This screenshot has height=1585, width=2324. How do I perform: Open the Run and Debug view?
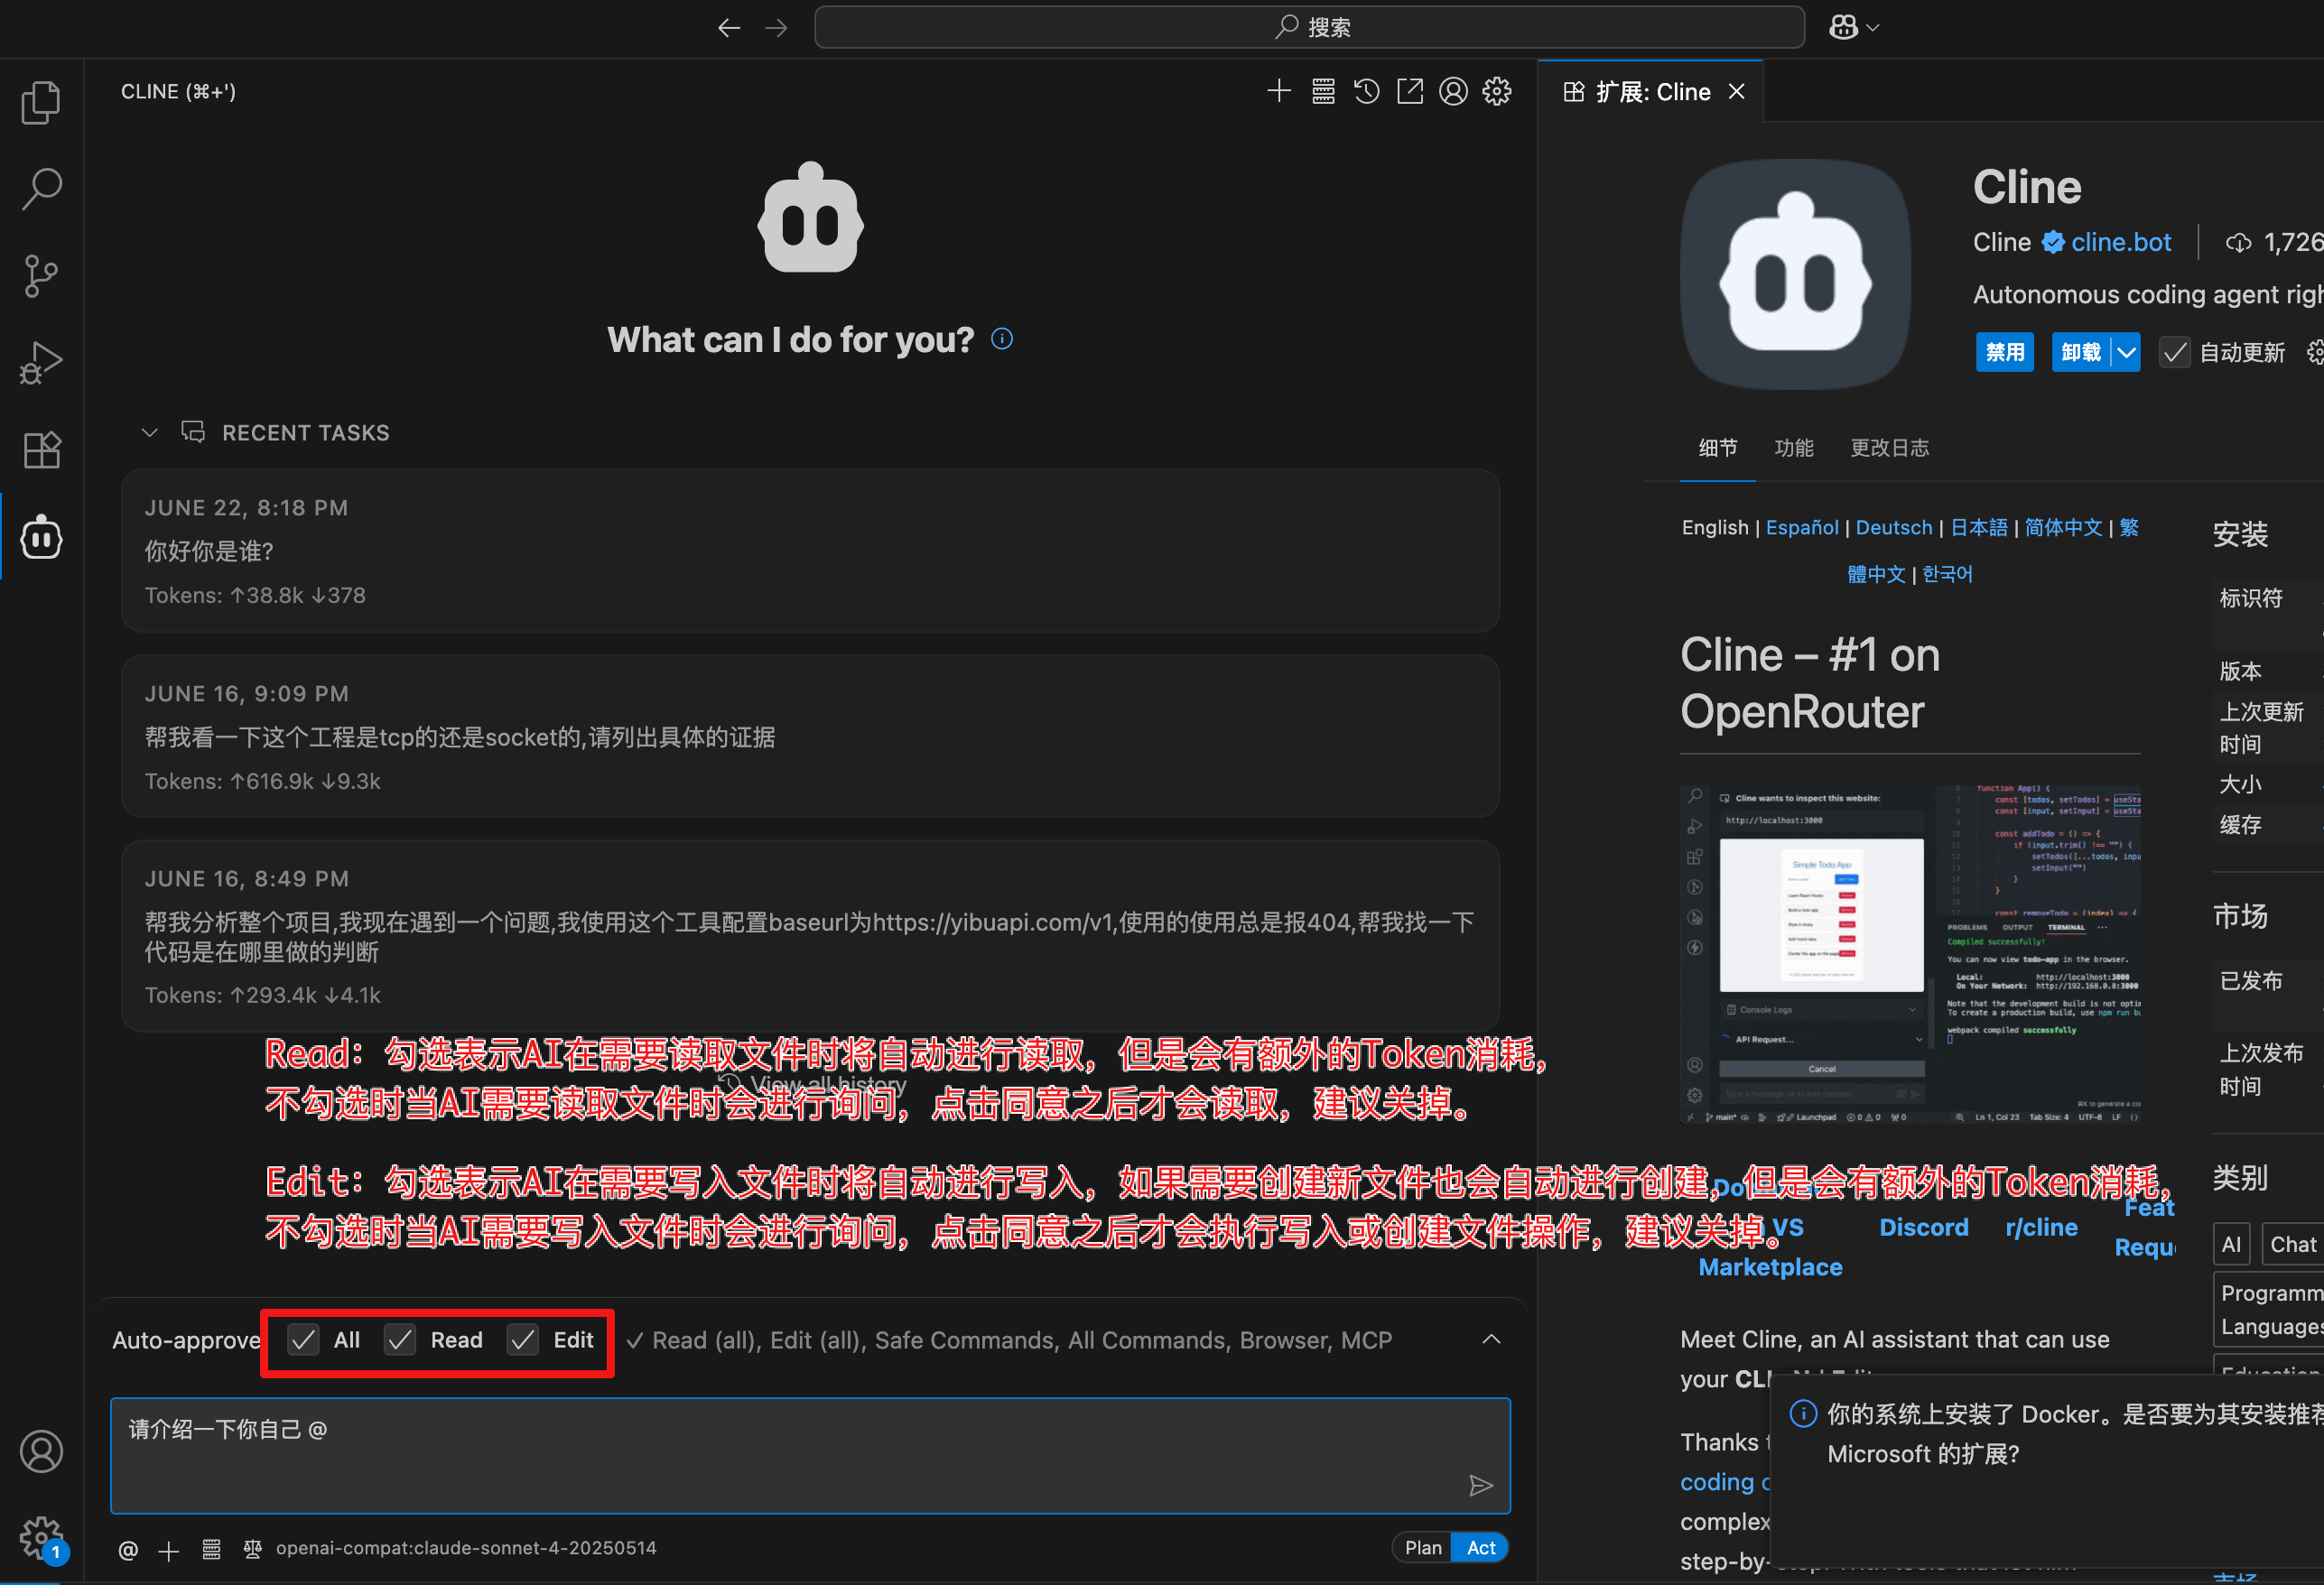point(41,363)
